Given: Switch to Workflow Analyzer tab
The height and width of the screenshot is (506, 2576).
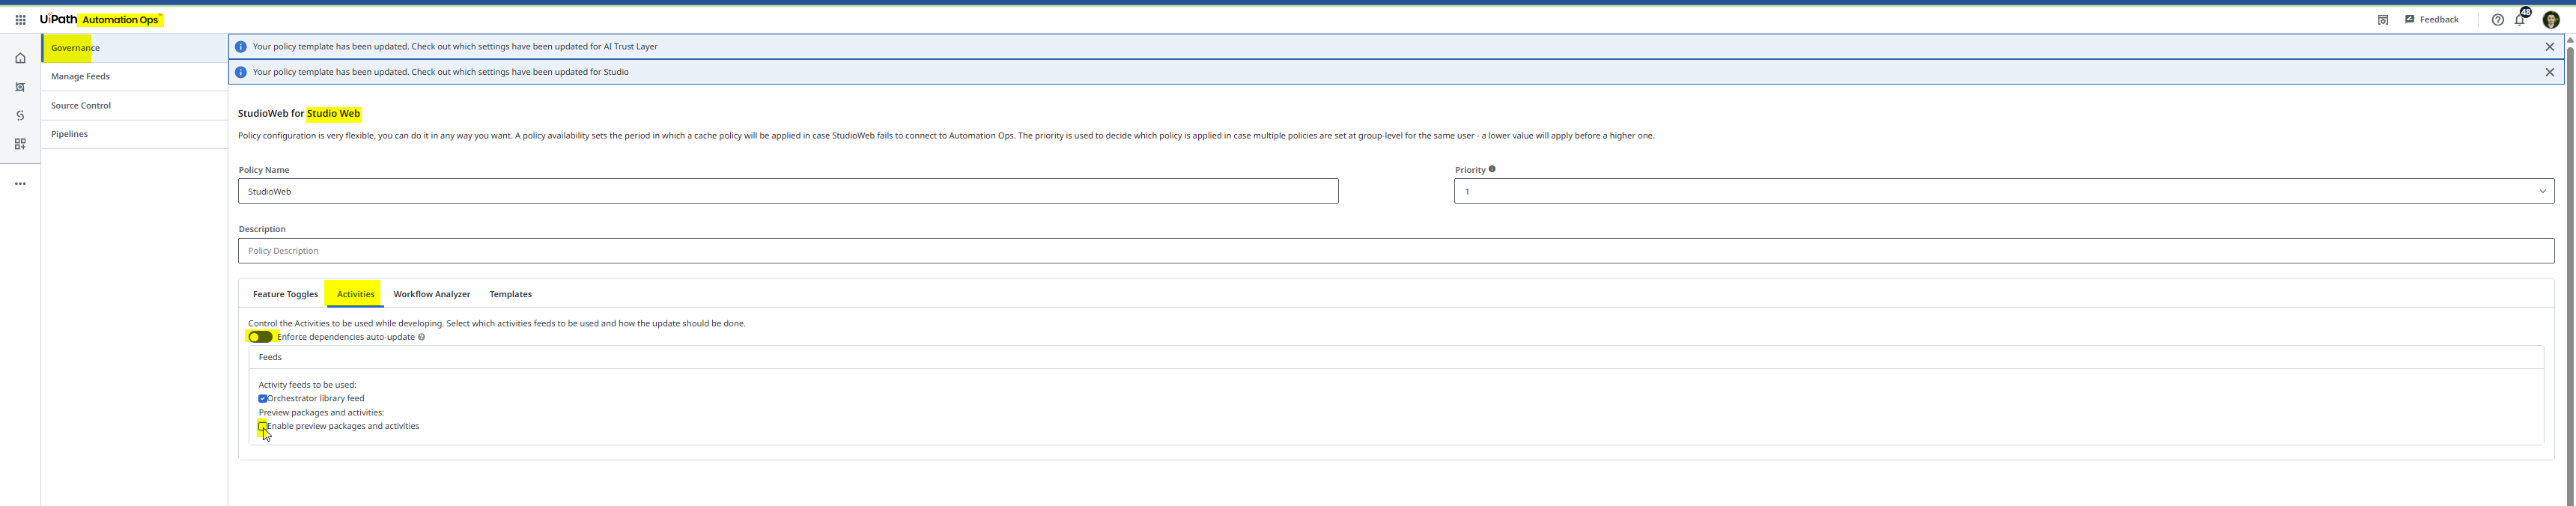Looking at the screenshot, I should pos(431,294).
